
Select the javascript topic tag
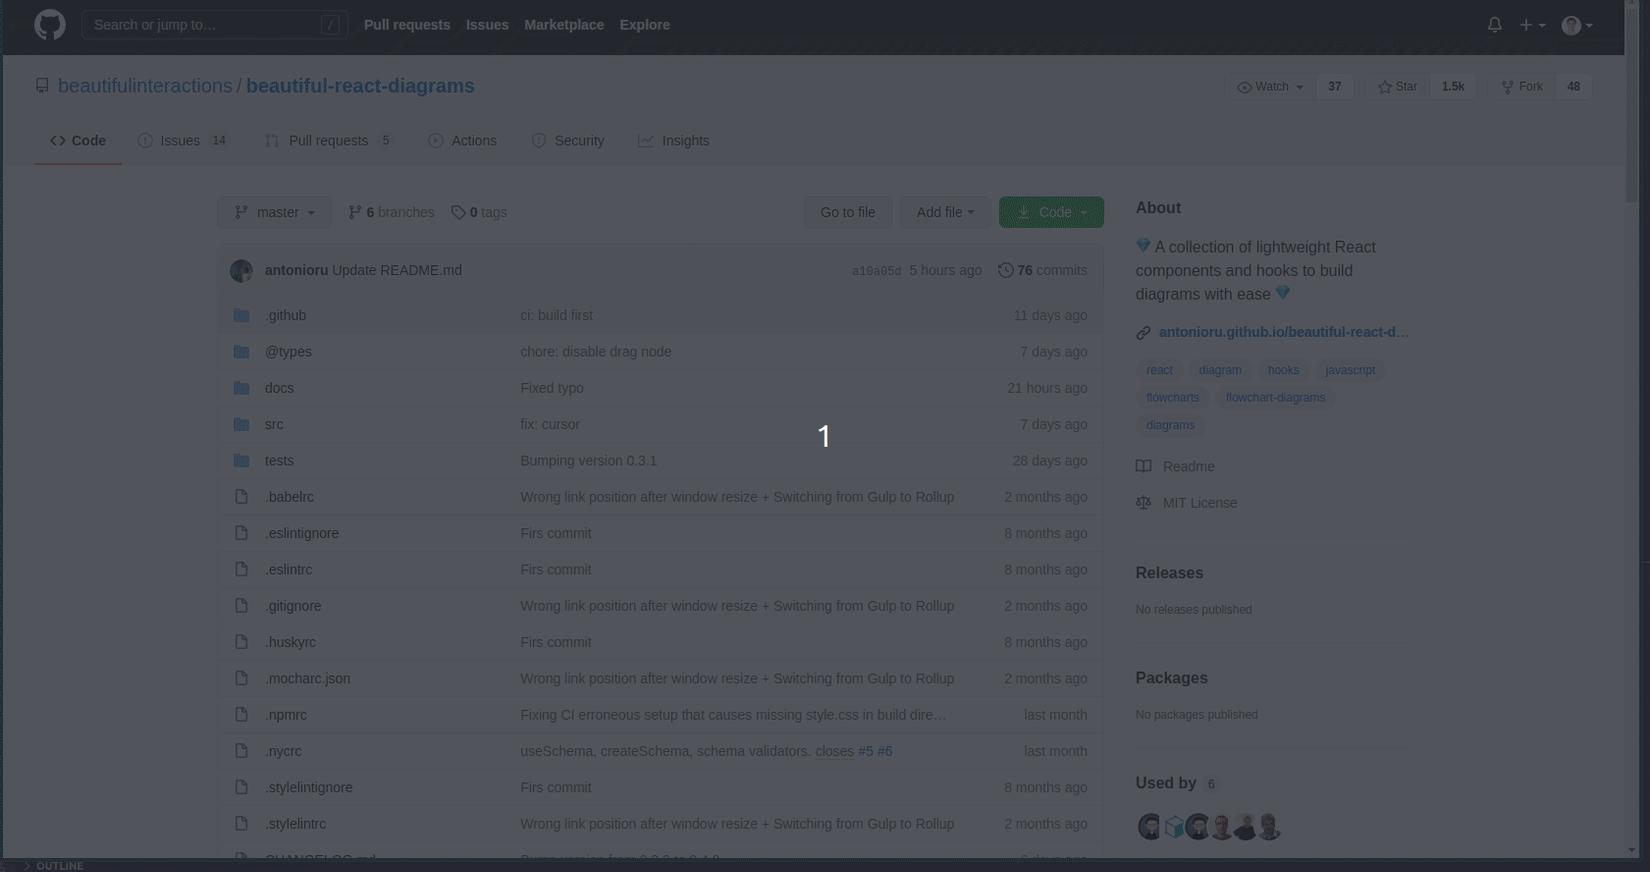tap(1350, 370)
